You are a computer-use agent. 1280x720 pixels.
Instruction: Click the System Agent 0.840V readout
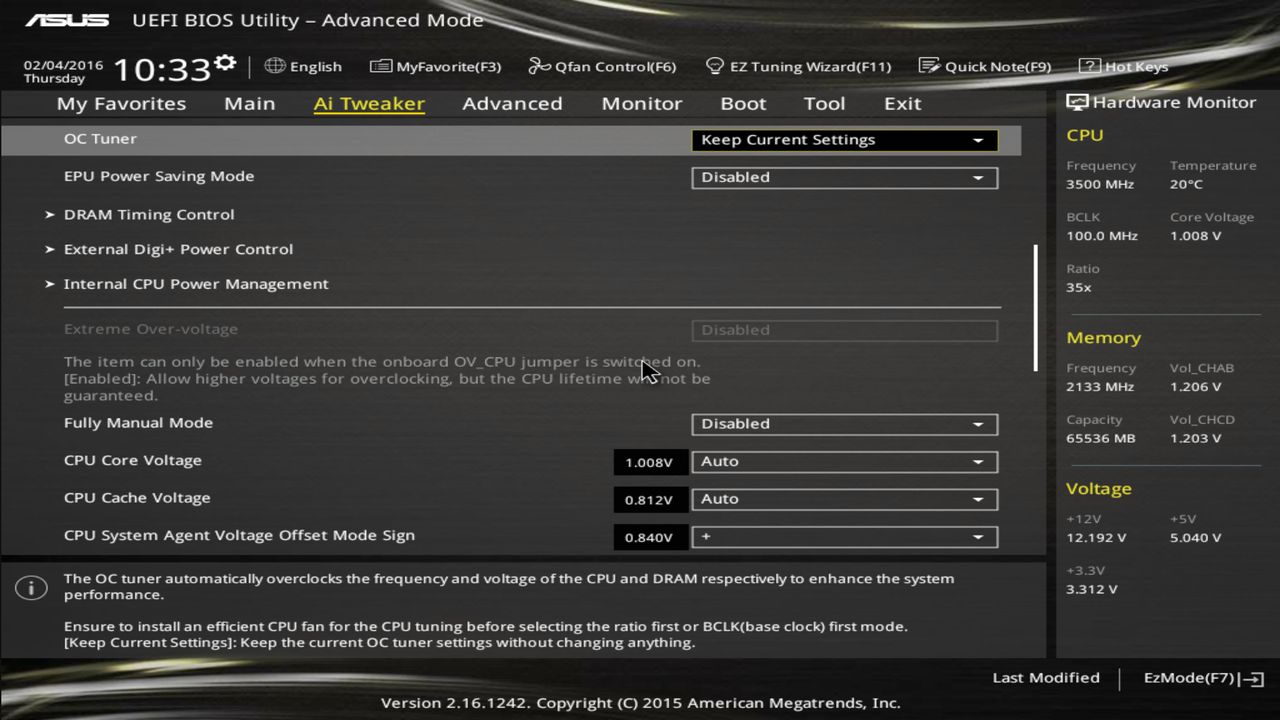coord(649,538)
